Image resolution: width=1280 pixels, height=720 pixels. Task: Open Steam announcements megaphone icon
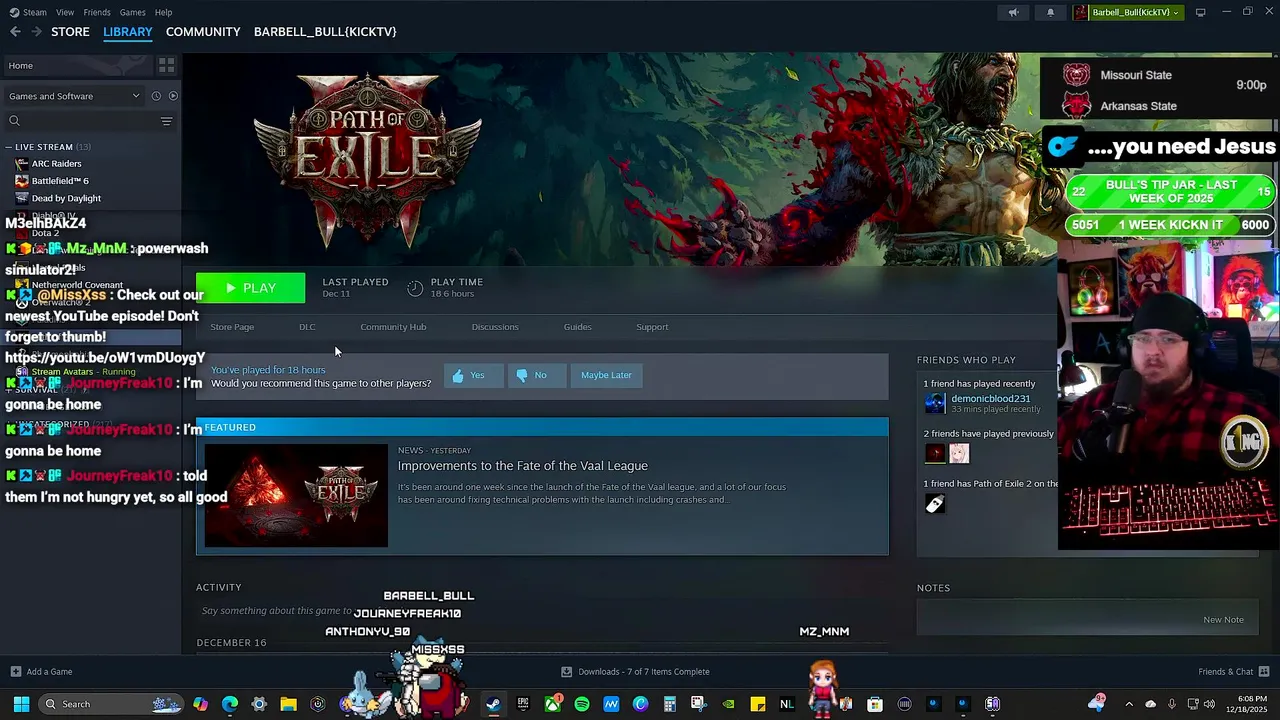(1013, 12)
